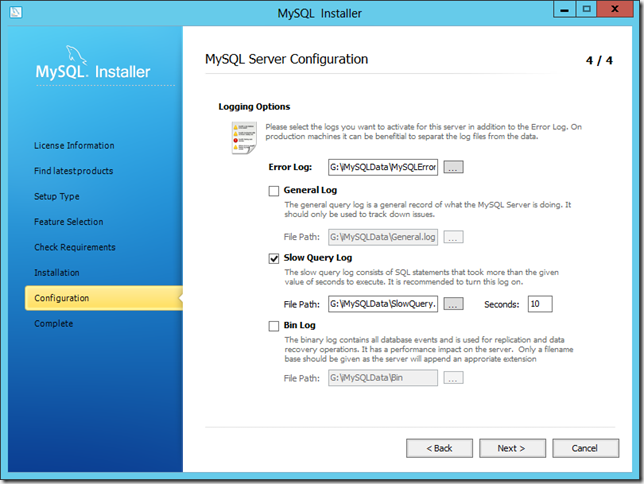This screenshot has width=644, height=484.
Task: Go to License Information step
Action: click(x=74, y=145)
